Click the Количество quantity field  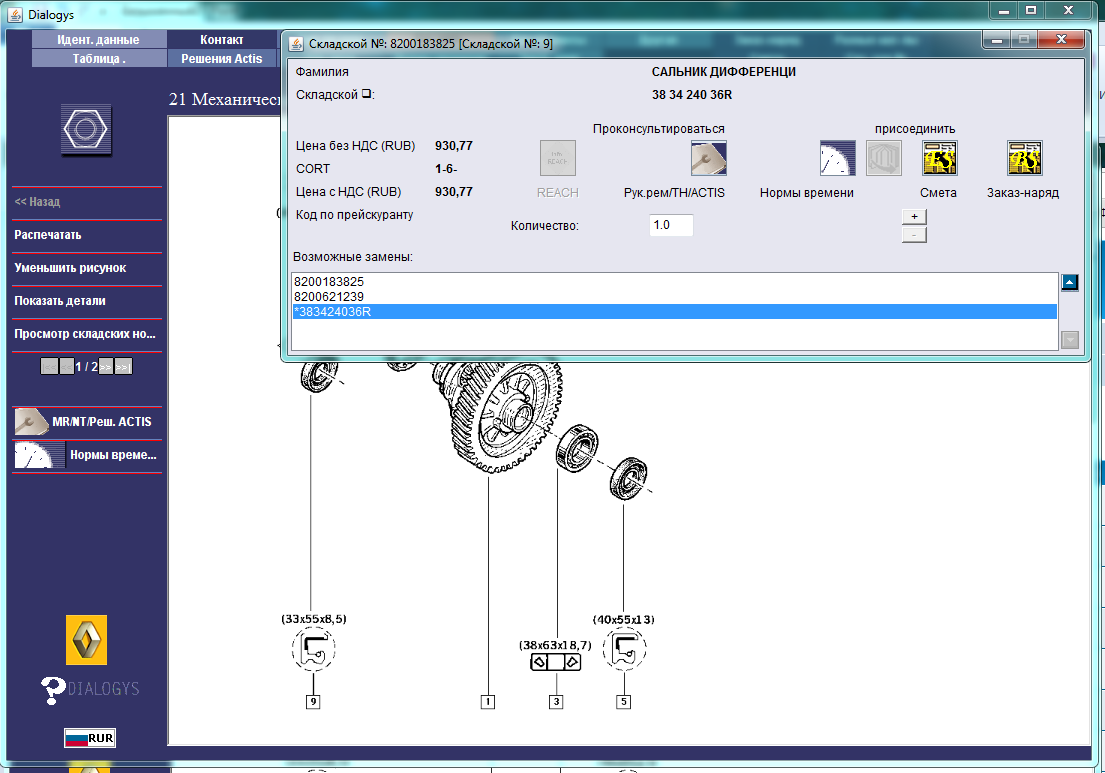coord(671,225)
